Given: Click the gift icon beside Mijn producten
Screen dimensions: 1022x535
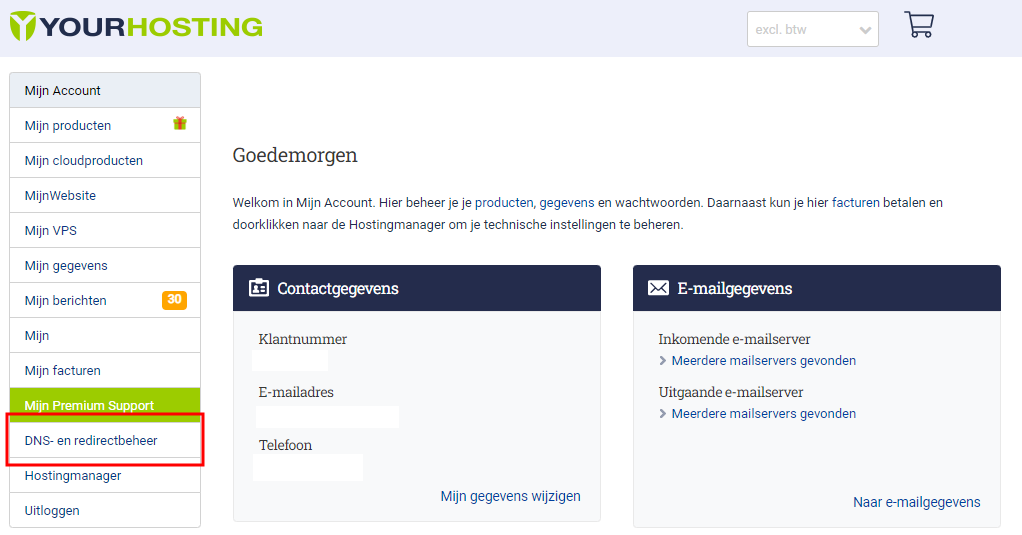Looking at the screenshot, I should [180, 124].
